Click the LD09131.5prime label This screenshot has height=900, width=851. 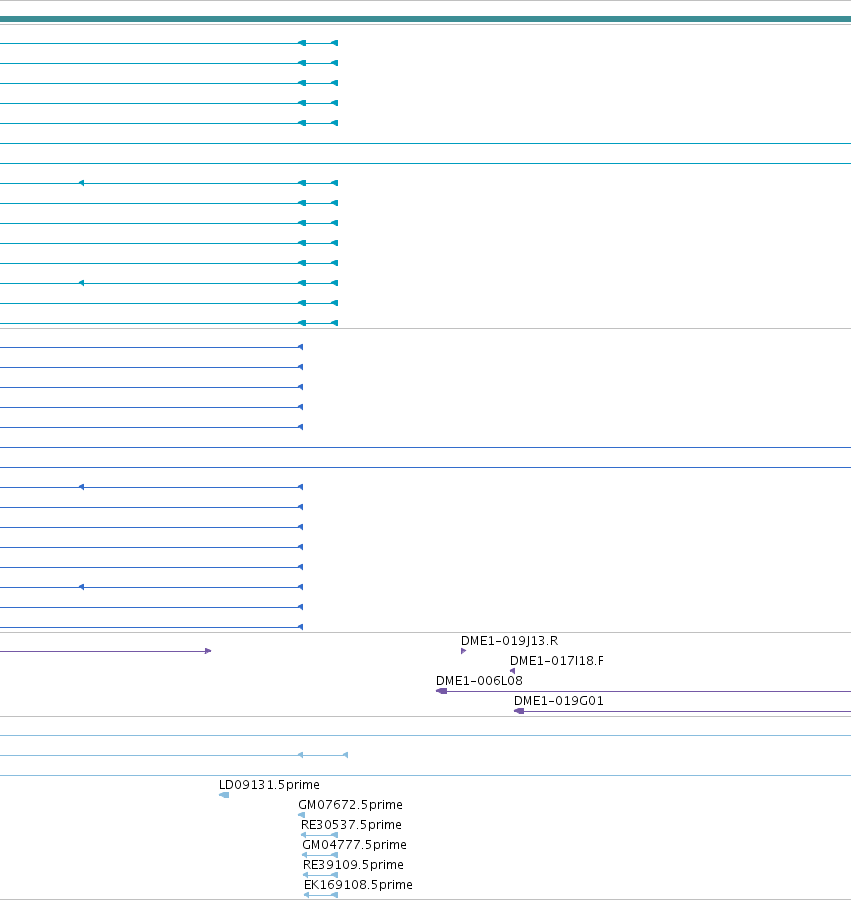[269, 785]
